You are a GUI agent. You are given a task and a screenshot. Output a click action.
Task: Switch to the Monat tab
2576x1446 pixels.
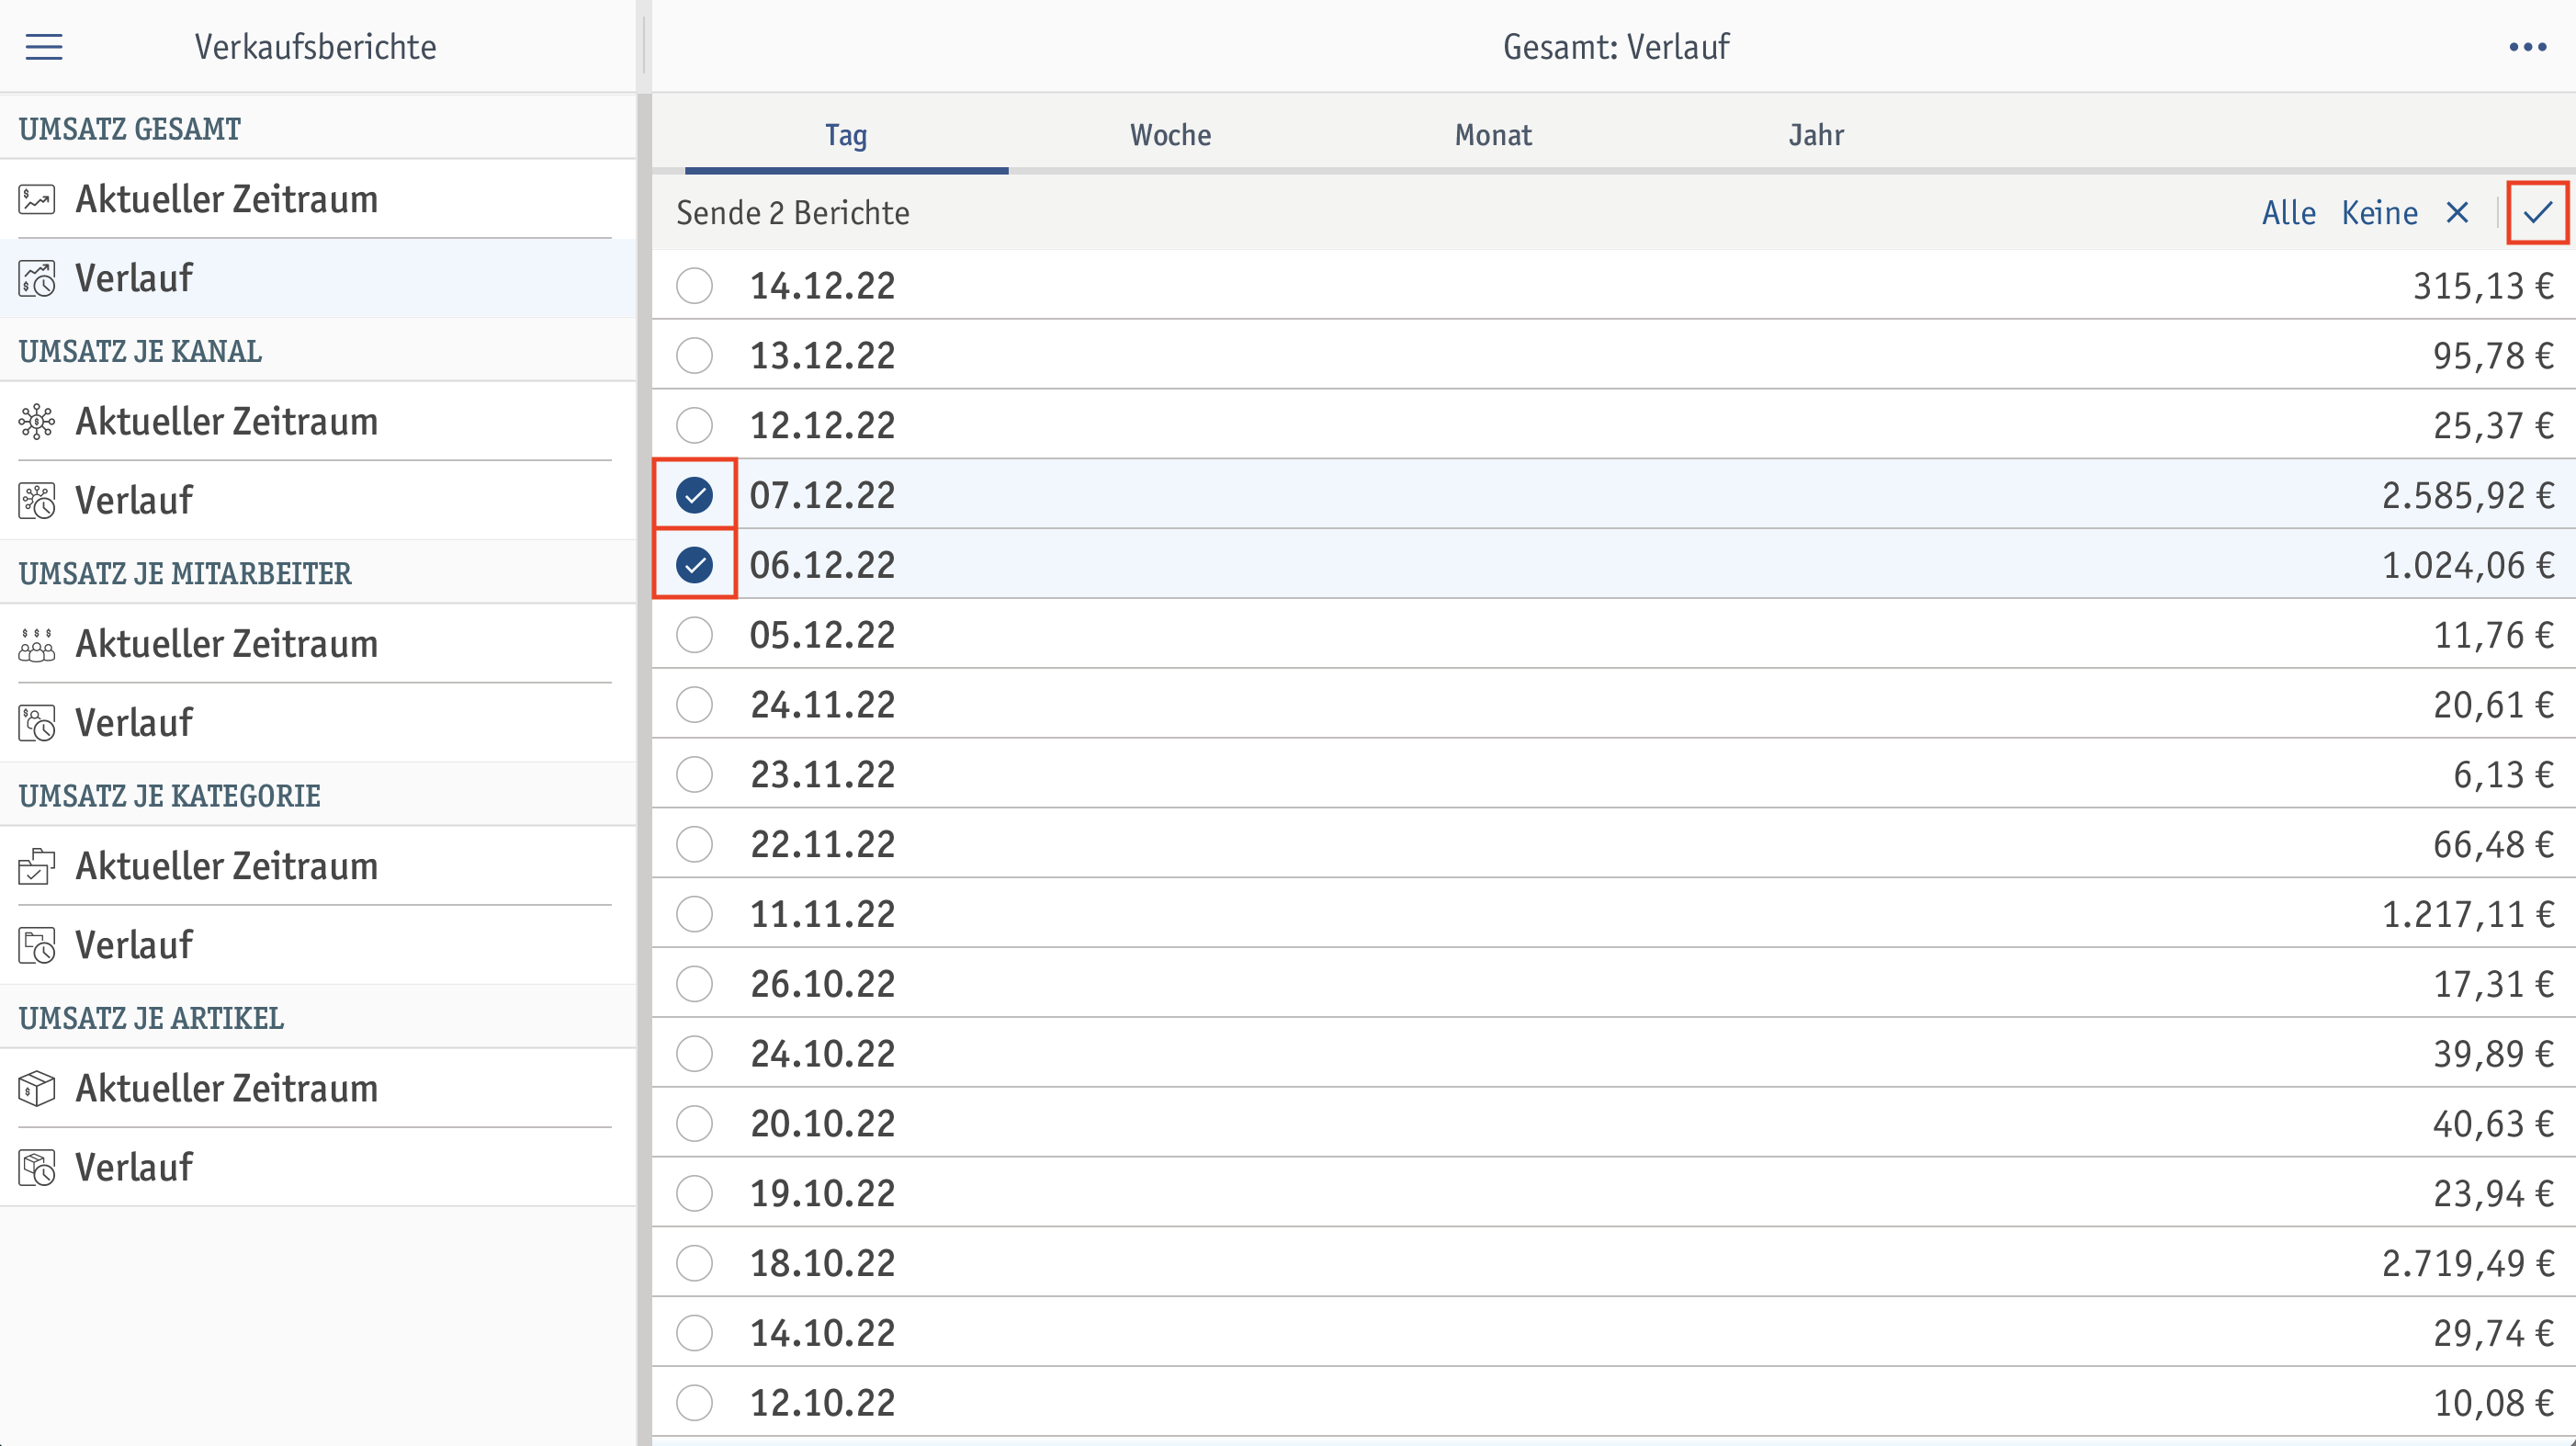(1493, 135)
